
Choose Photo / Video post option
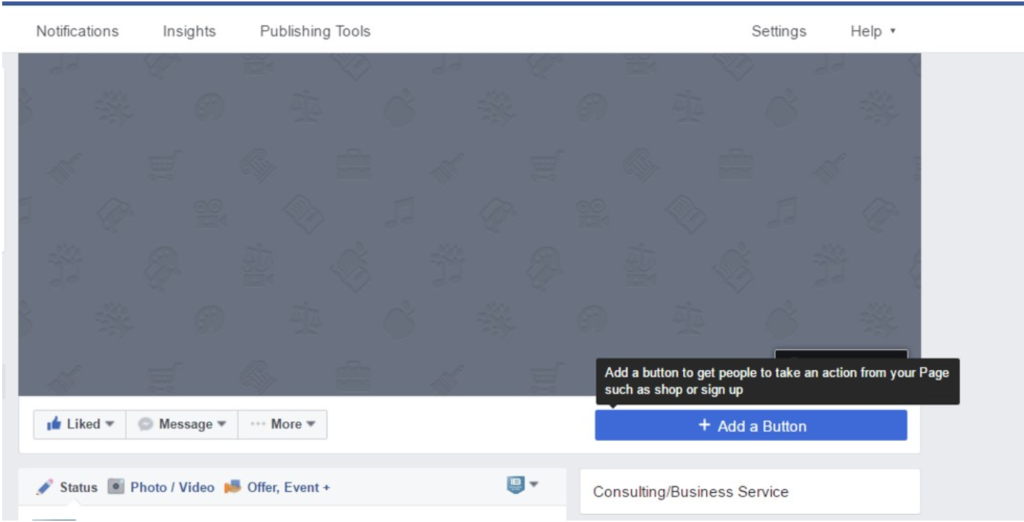coord(172,487)
